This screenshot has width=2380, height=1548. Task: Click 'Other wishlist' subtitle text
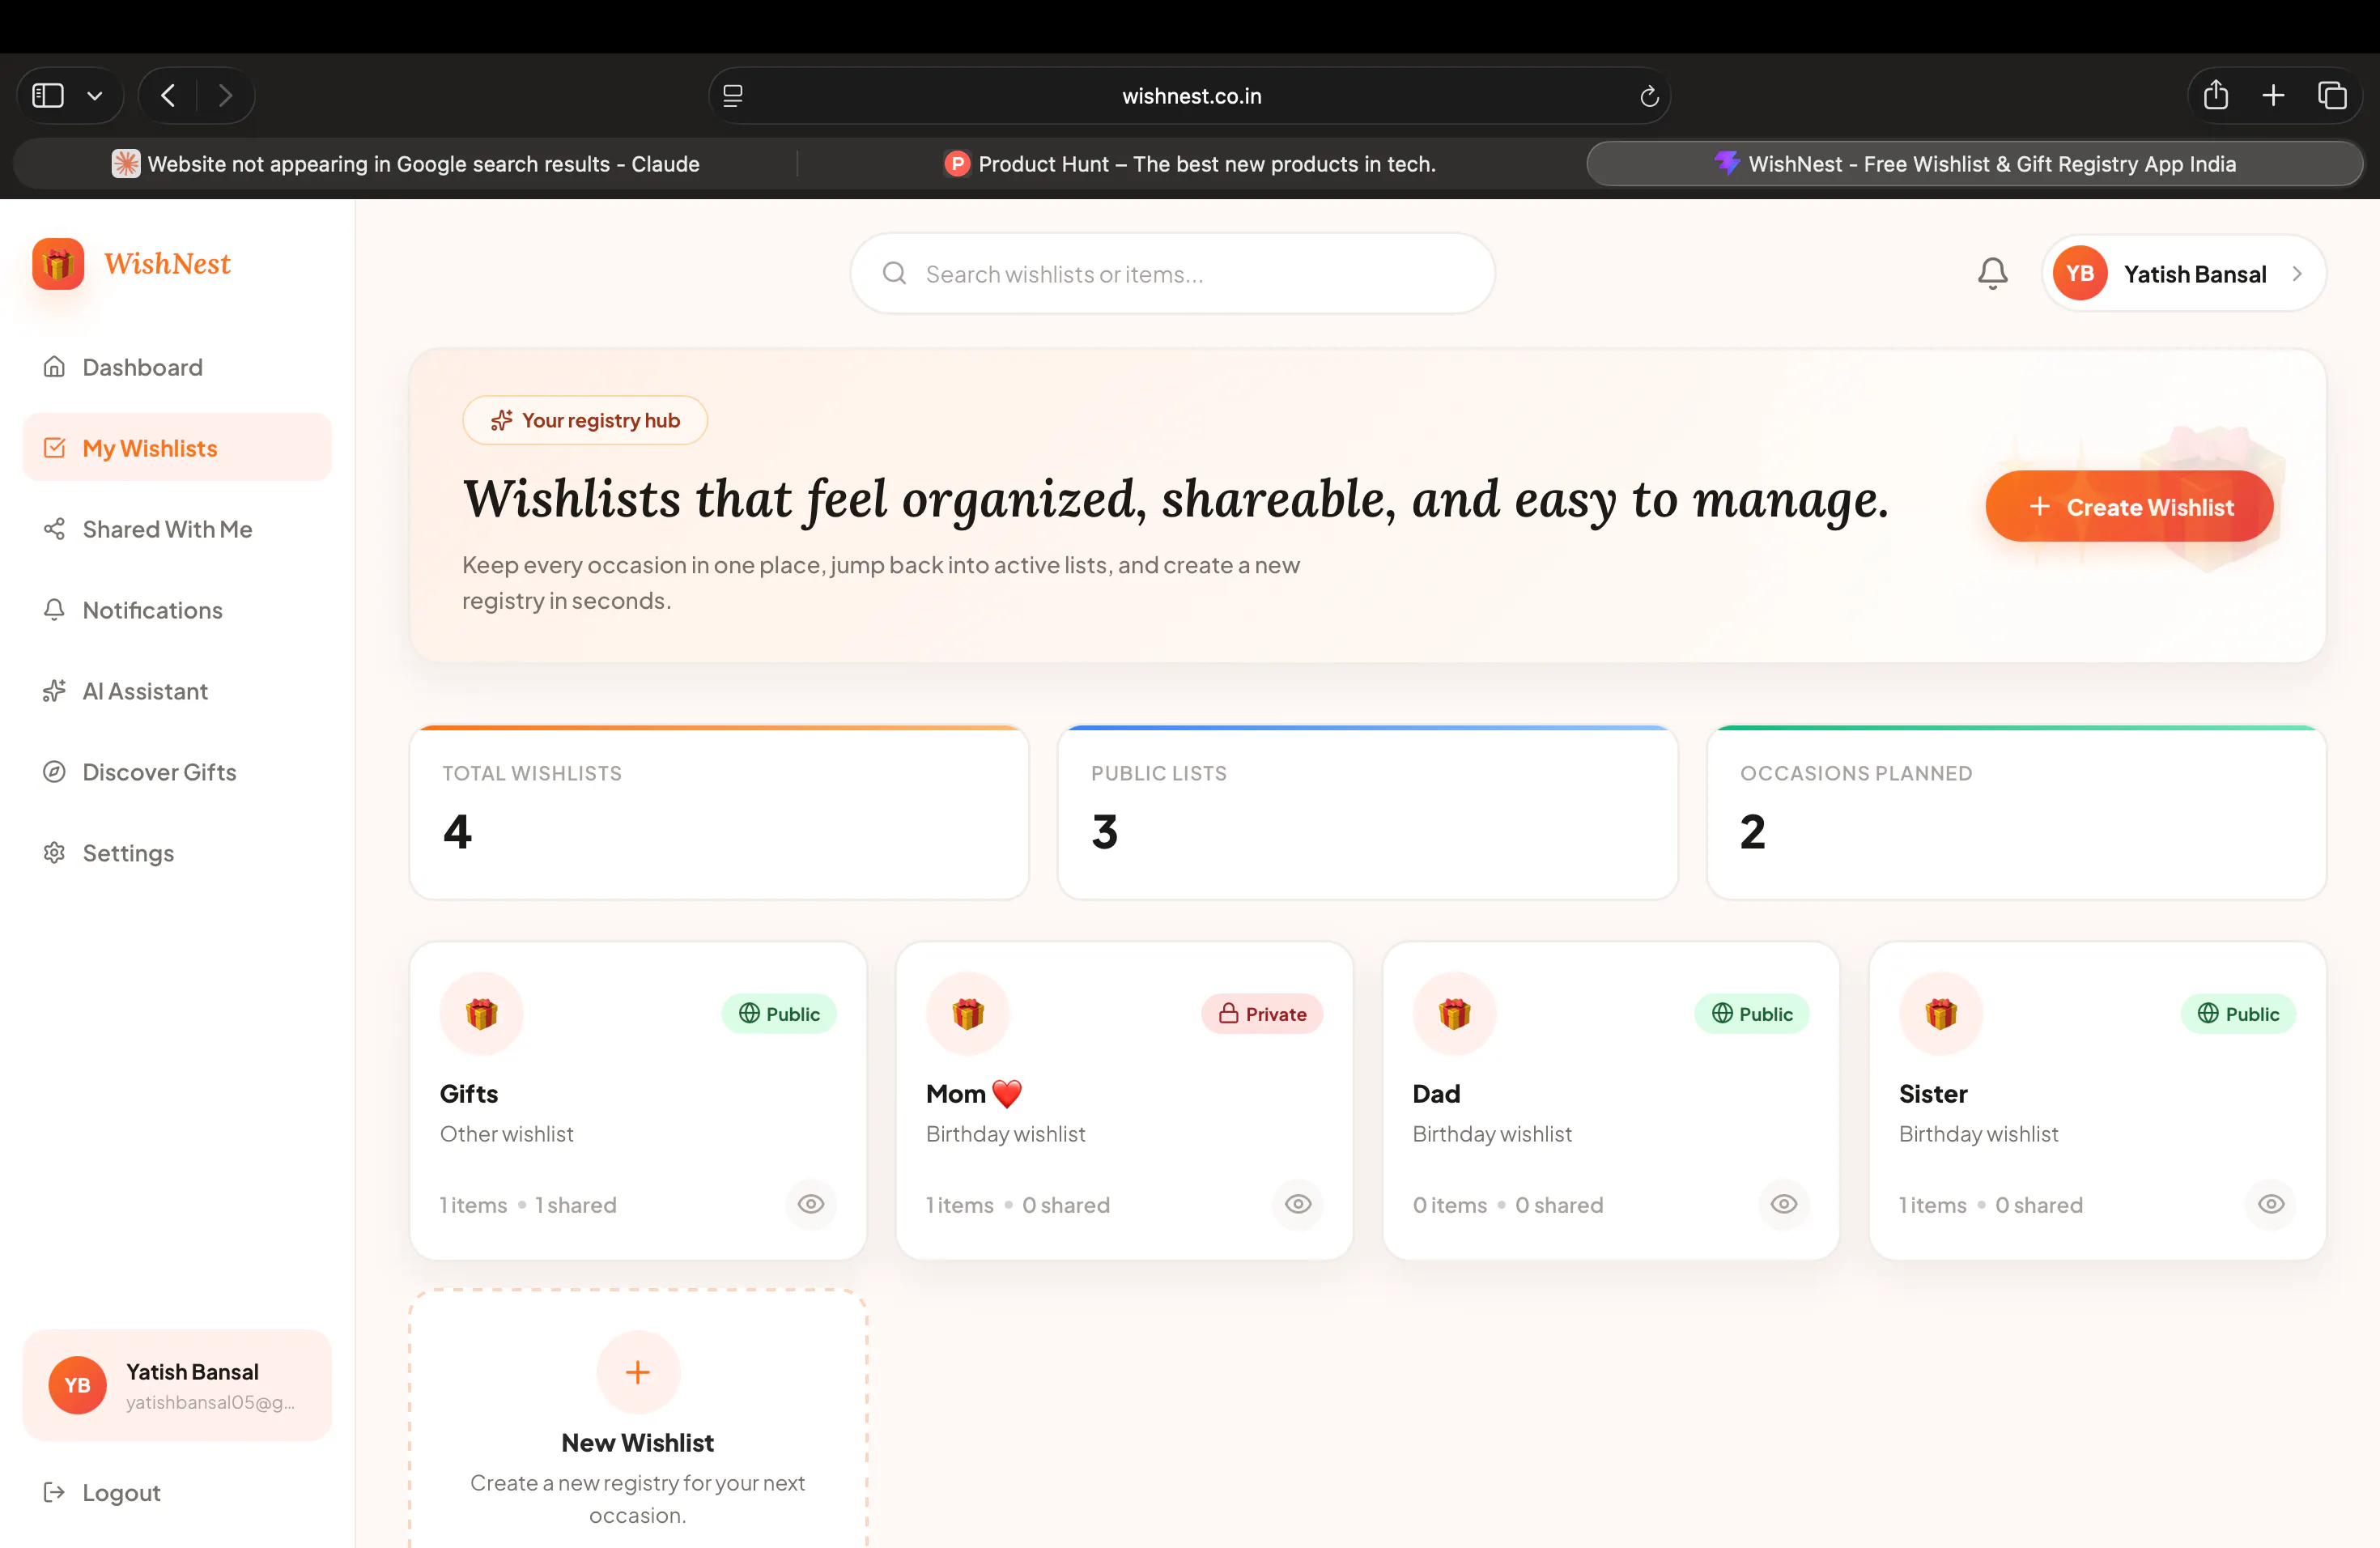(x=506, y=1134)
